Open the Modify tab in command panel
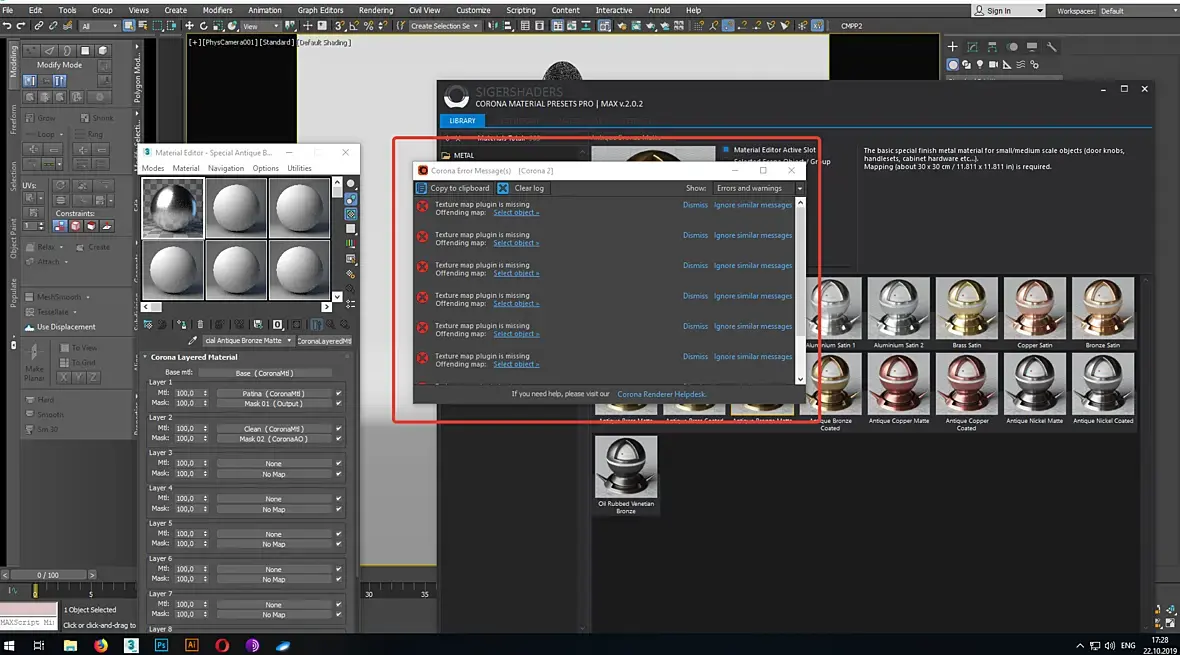Image resolution: width=1180 pixels, height=655 pixels. pyautogui.click(x=972, y=47)
